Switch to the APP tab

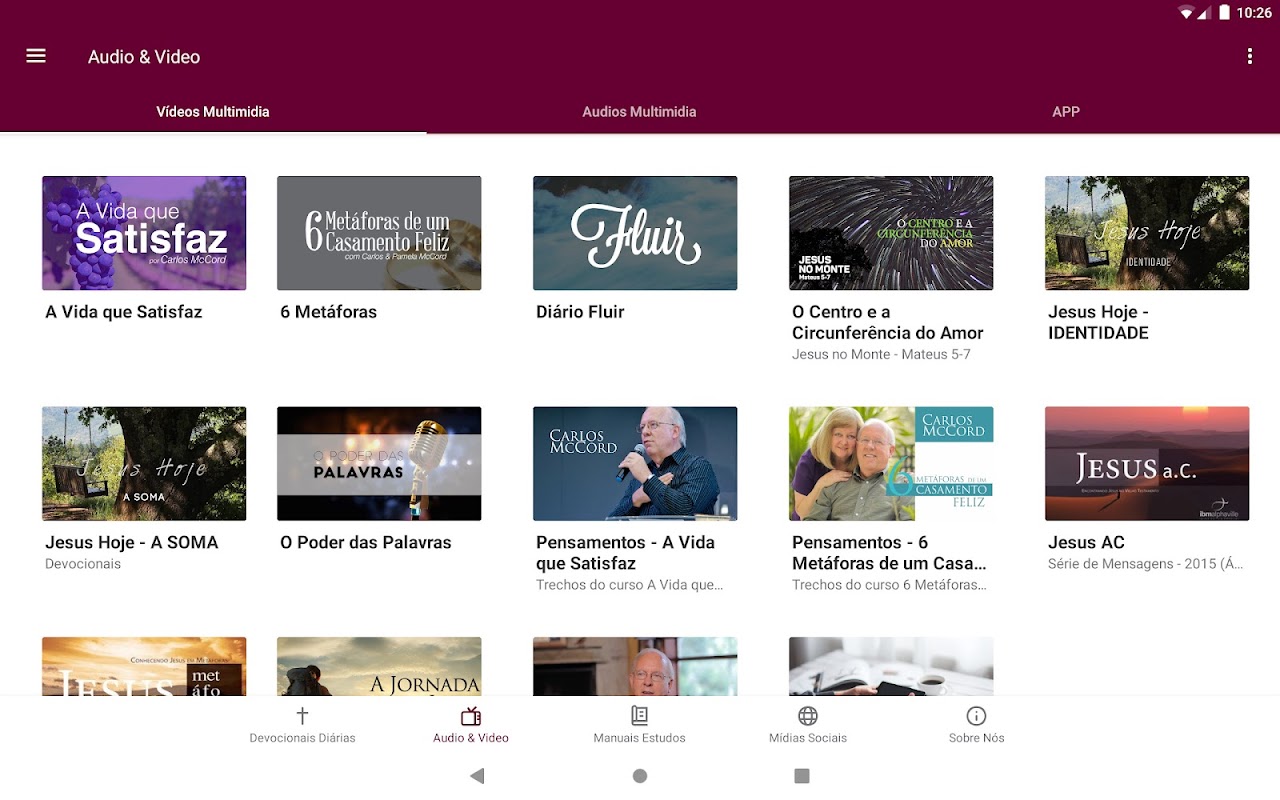pyautogui.click(x=1066, y=112)
